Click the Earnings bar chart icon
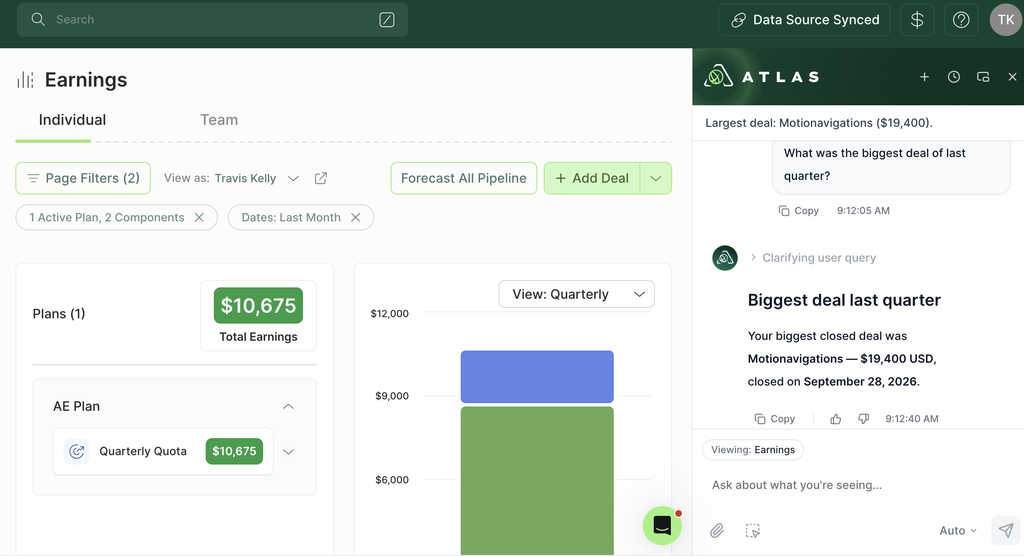 click(25, 80)
